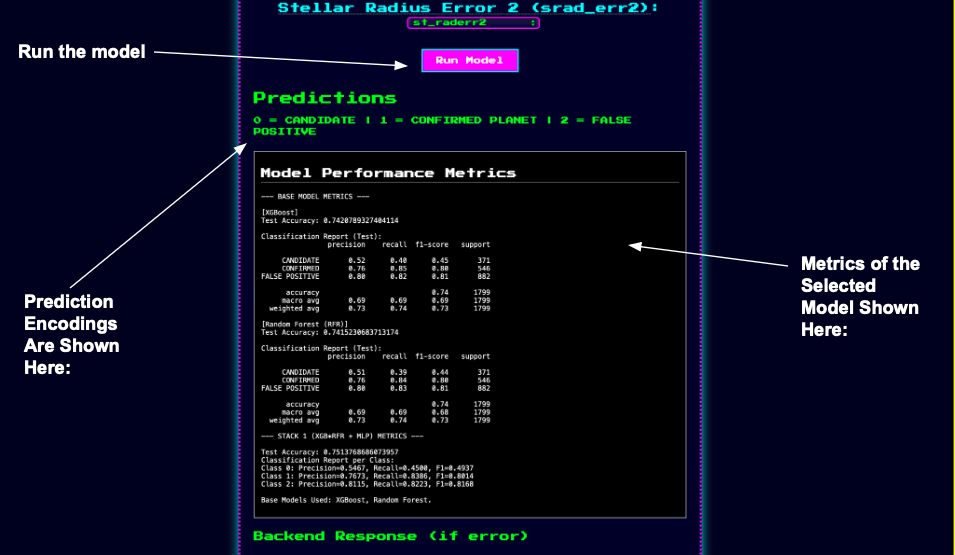Viewport: 955px width, 555px height.
Task: Click the CONFIRMED row with 0.84 recall
Action: click(385, 380)
